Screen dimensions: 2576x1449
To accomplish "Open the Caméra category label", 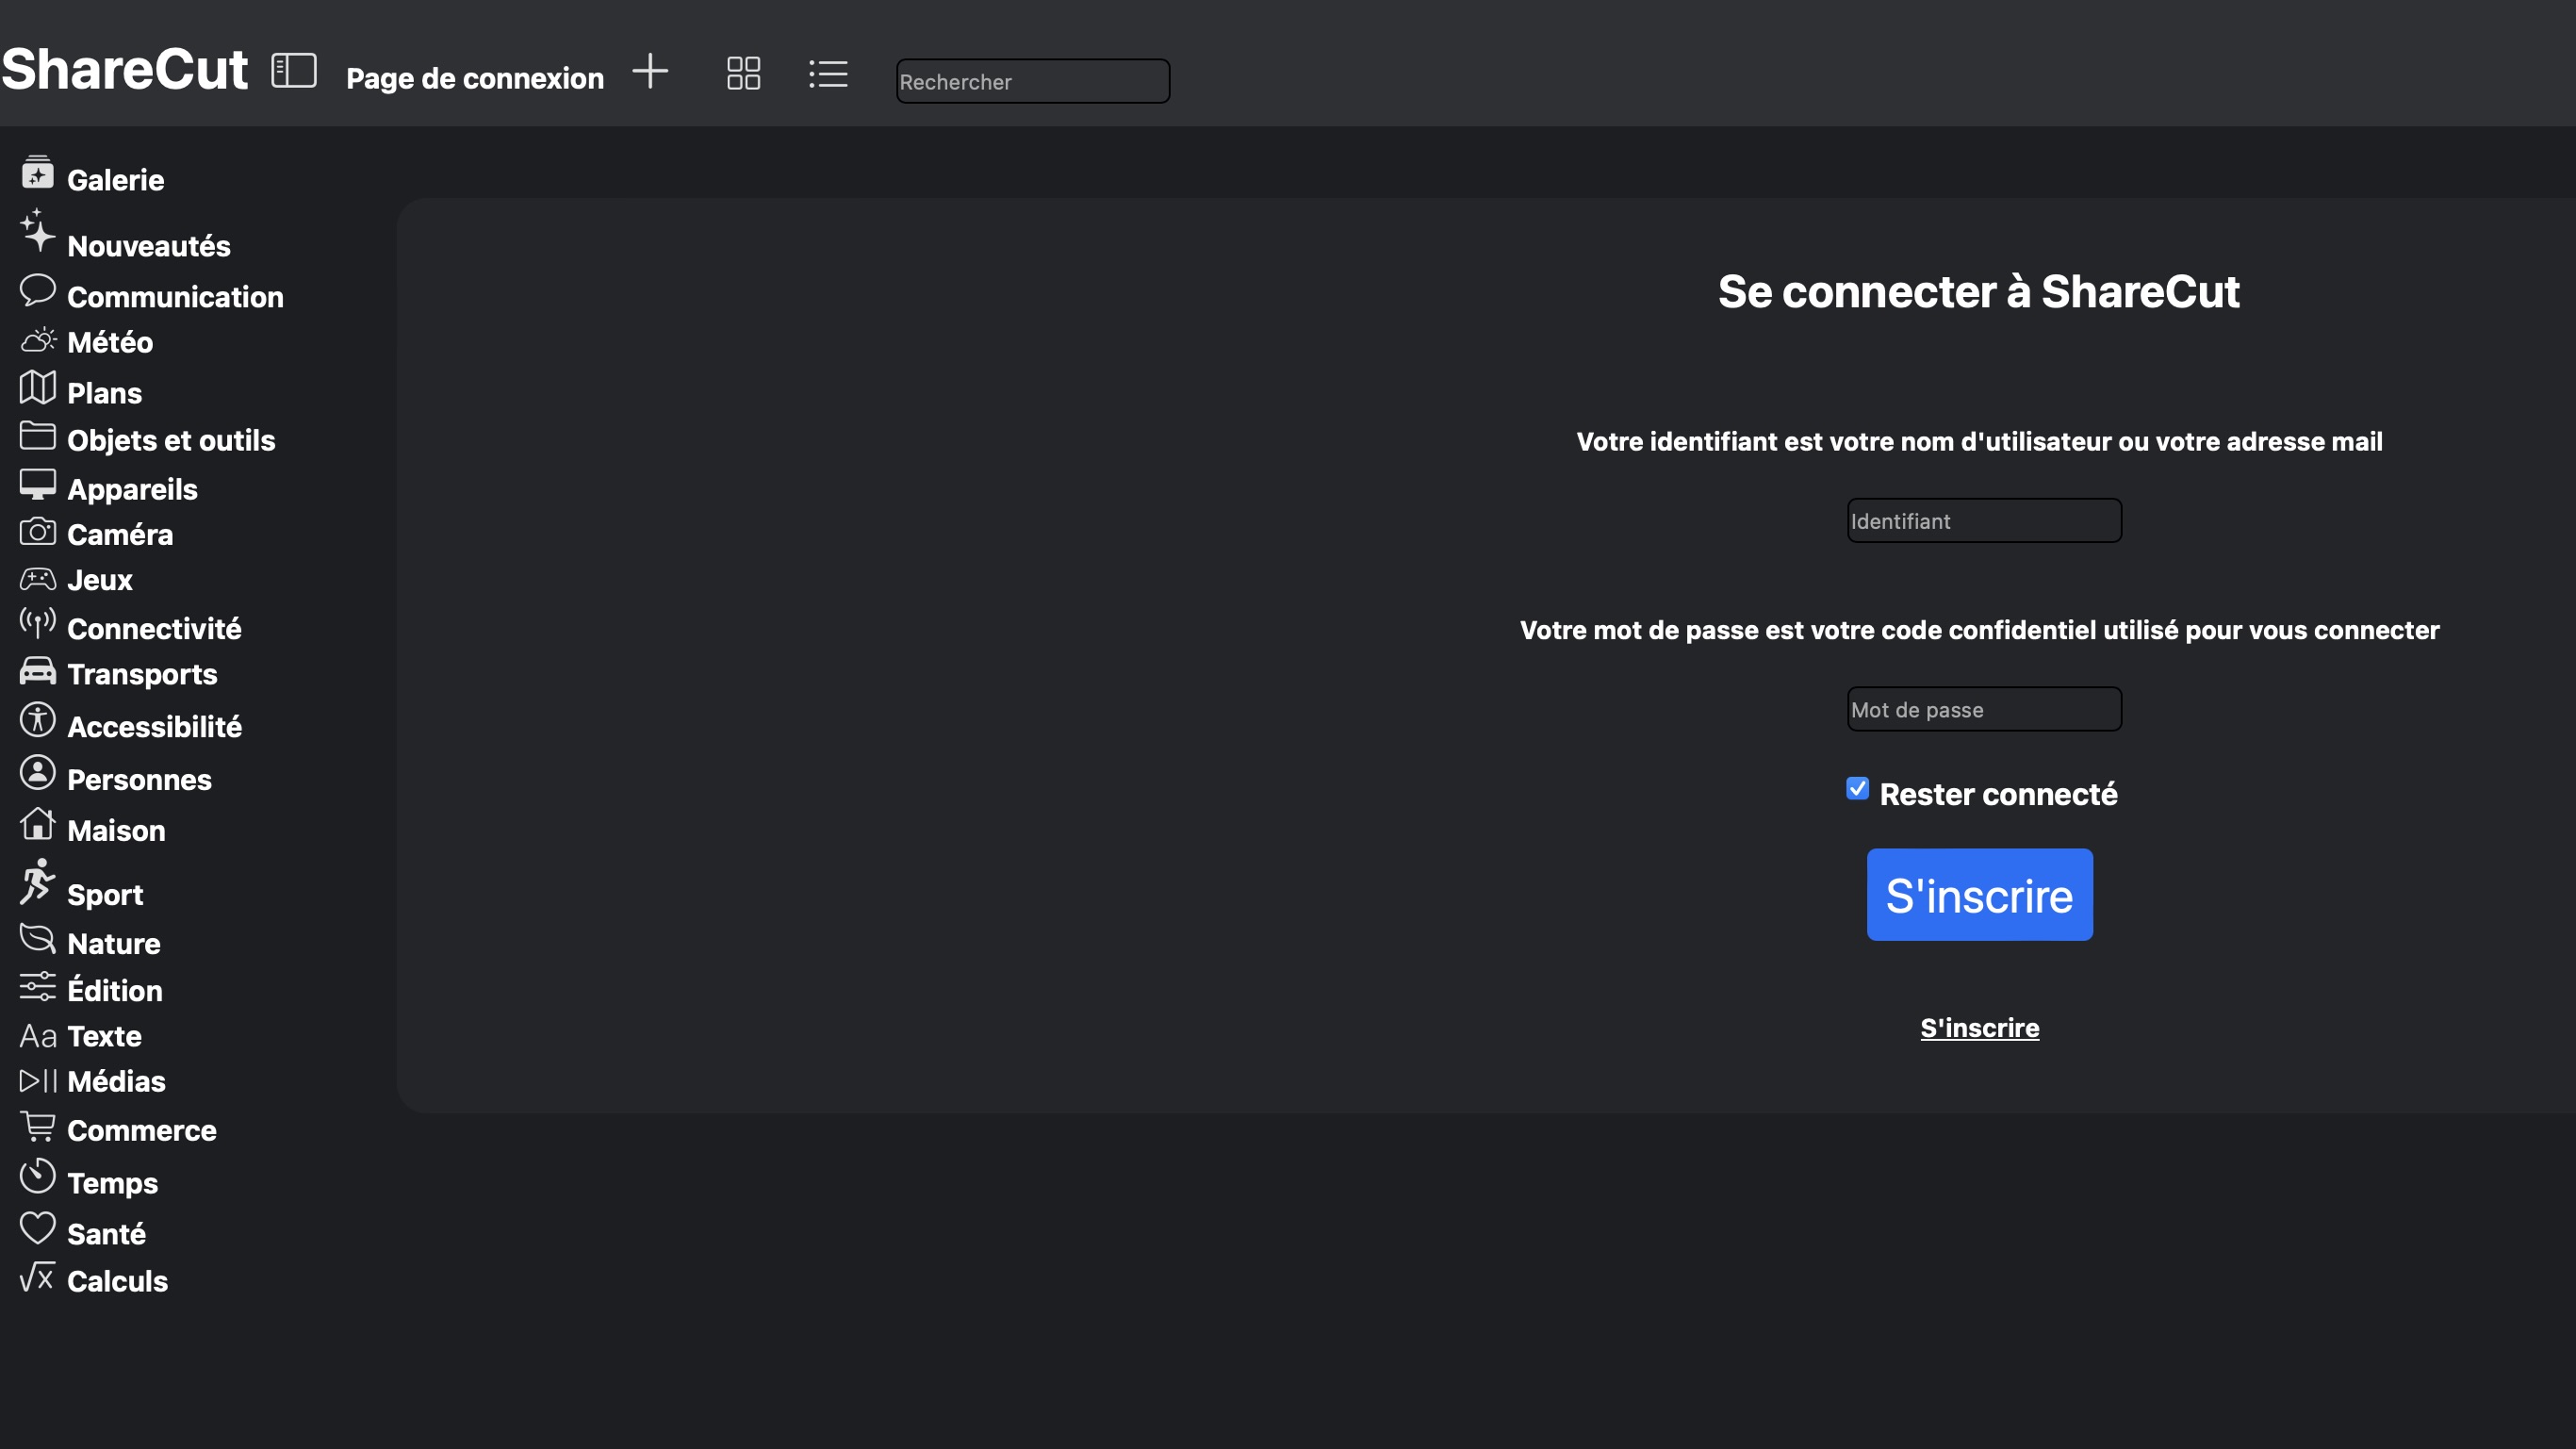I will click(x=120, y=534).
